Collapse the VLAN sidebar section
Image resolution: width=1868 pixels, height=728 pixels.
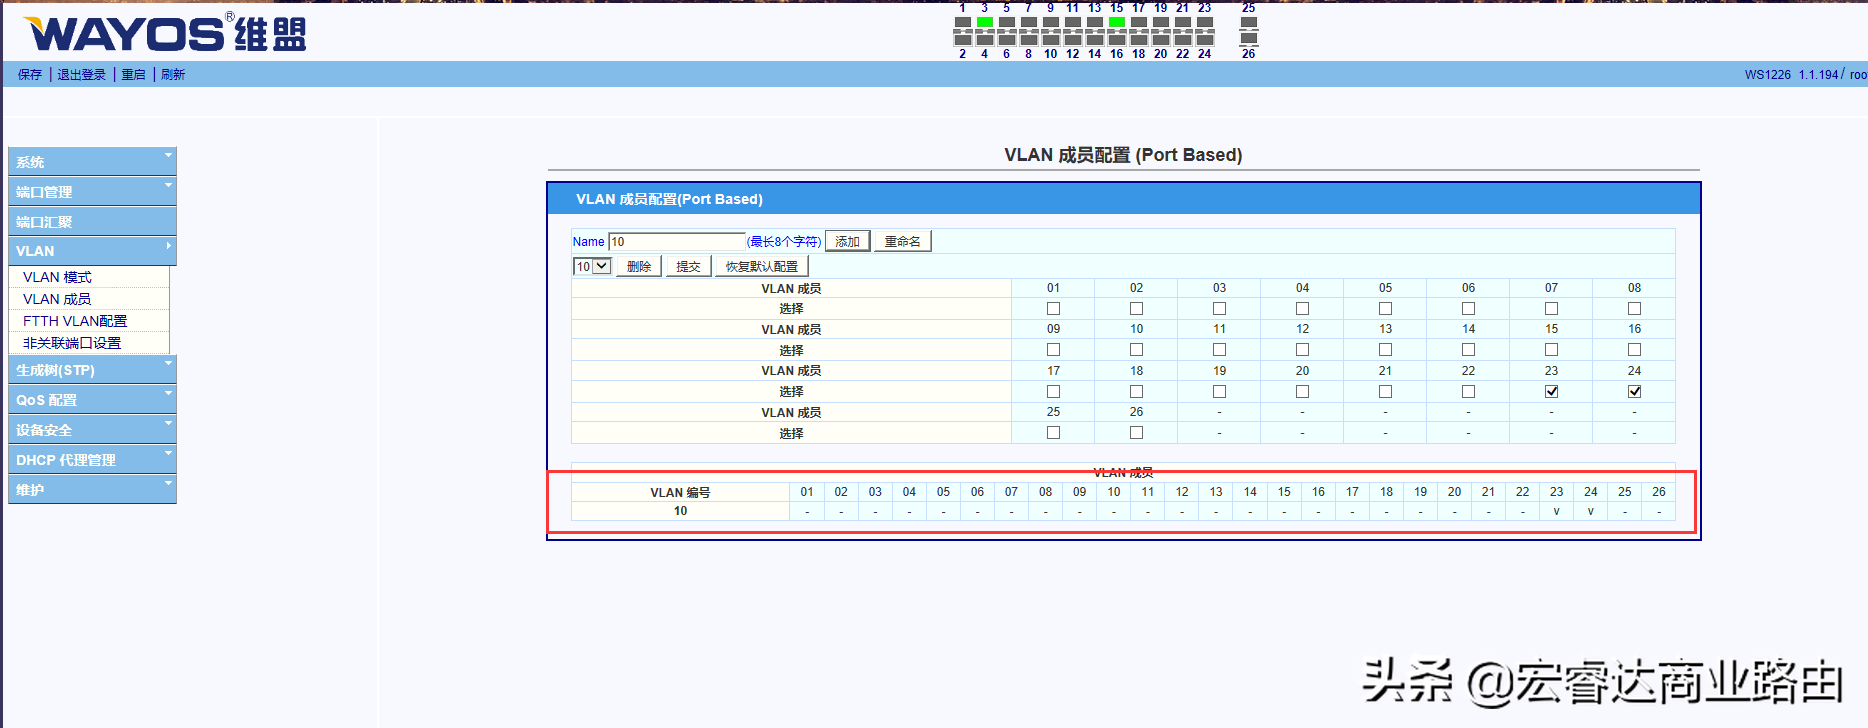point(92,251)
